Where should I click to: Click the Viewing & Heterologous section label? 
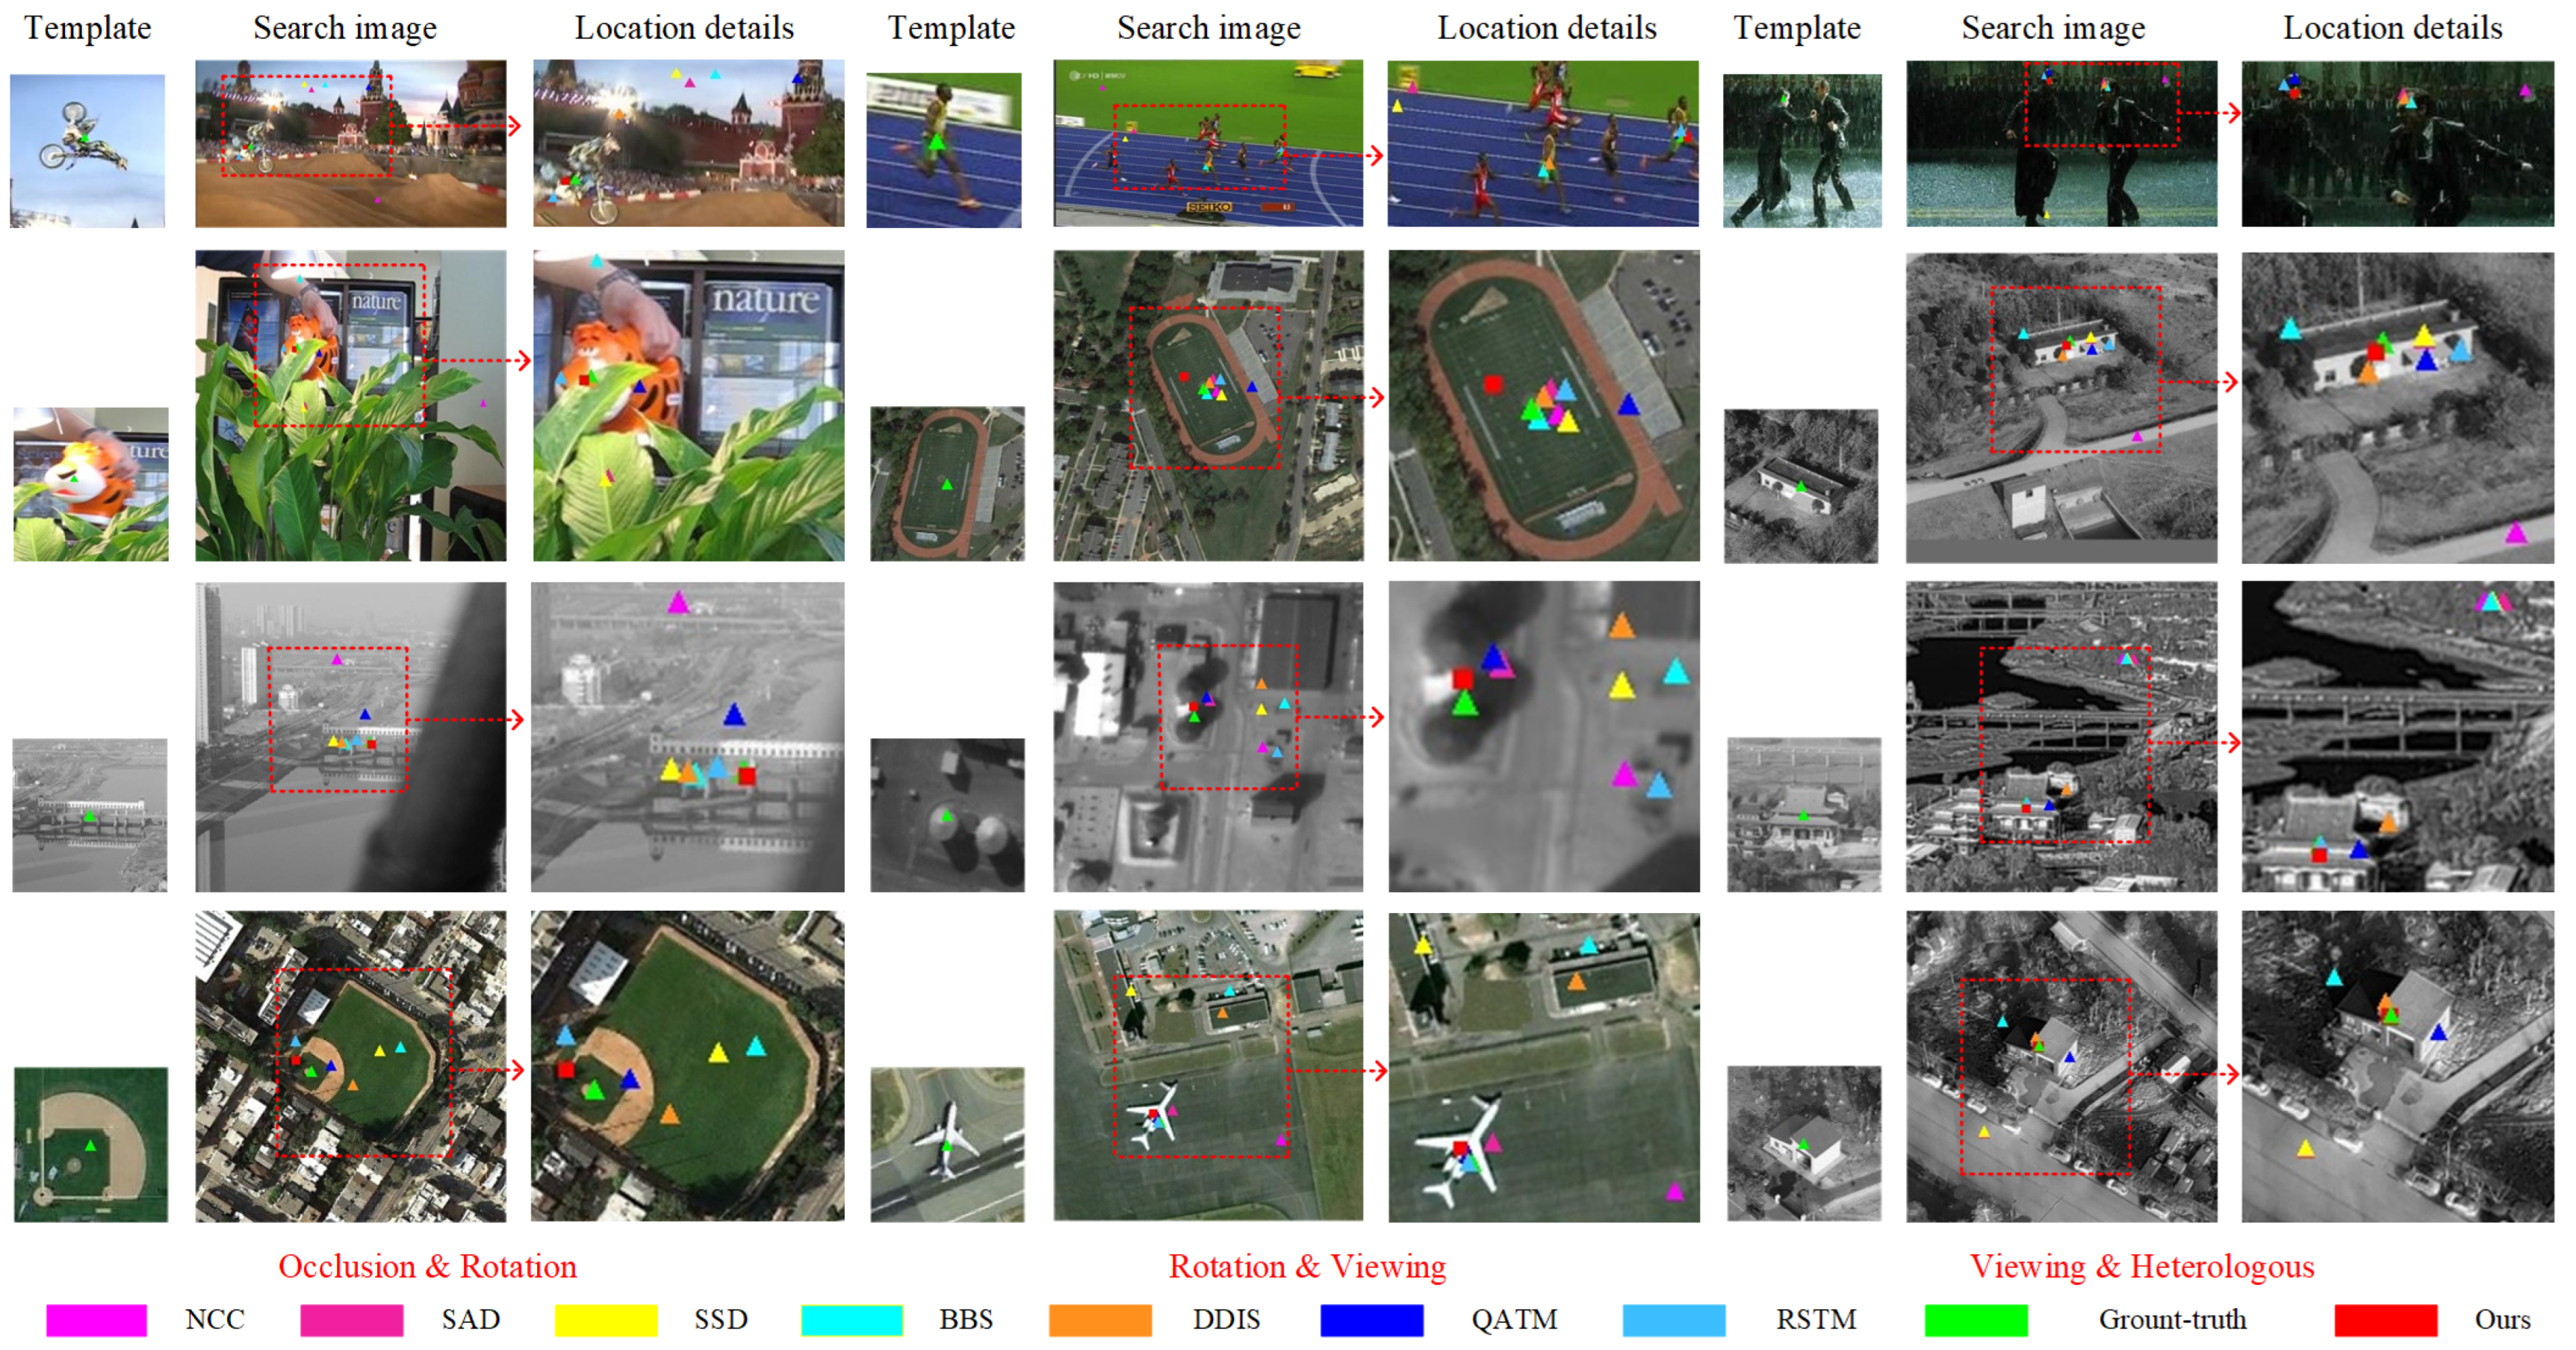pyautogui.click(x=2143, y=1264)
